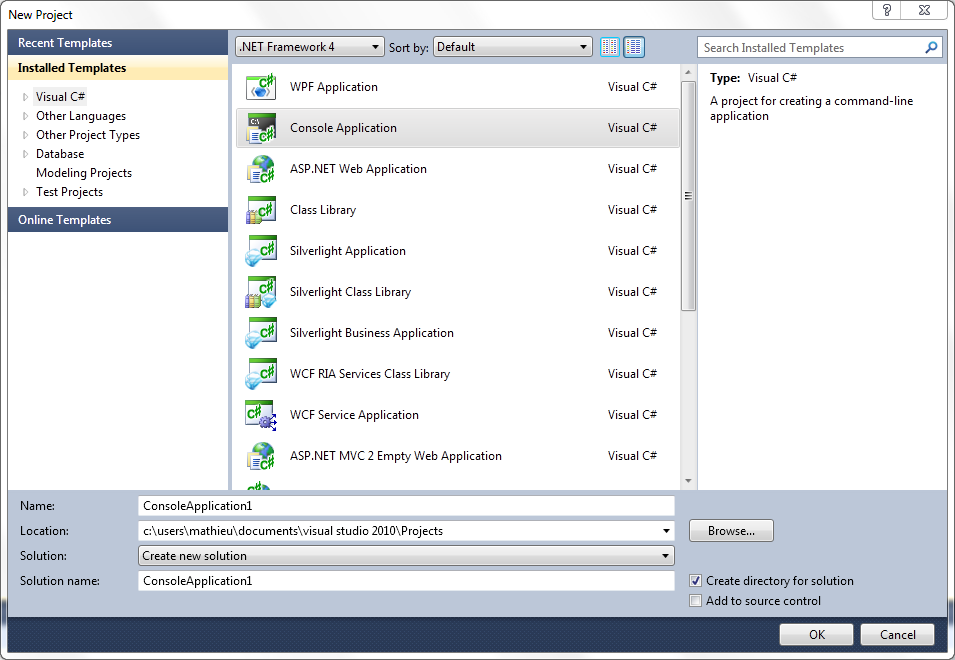955x660 pixels.
Task: Open the .NET Framework version dropdown
Action: [374, 46]
